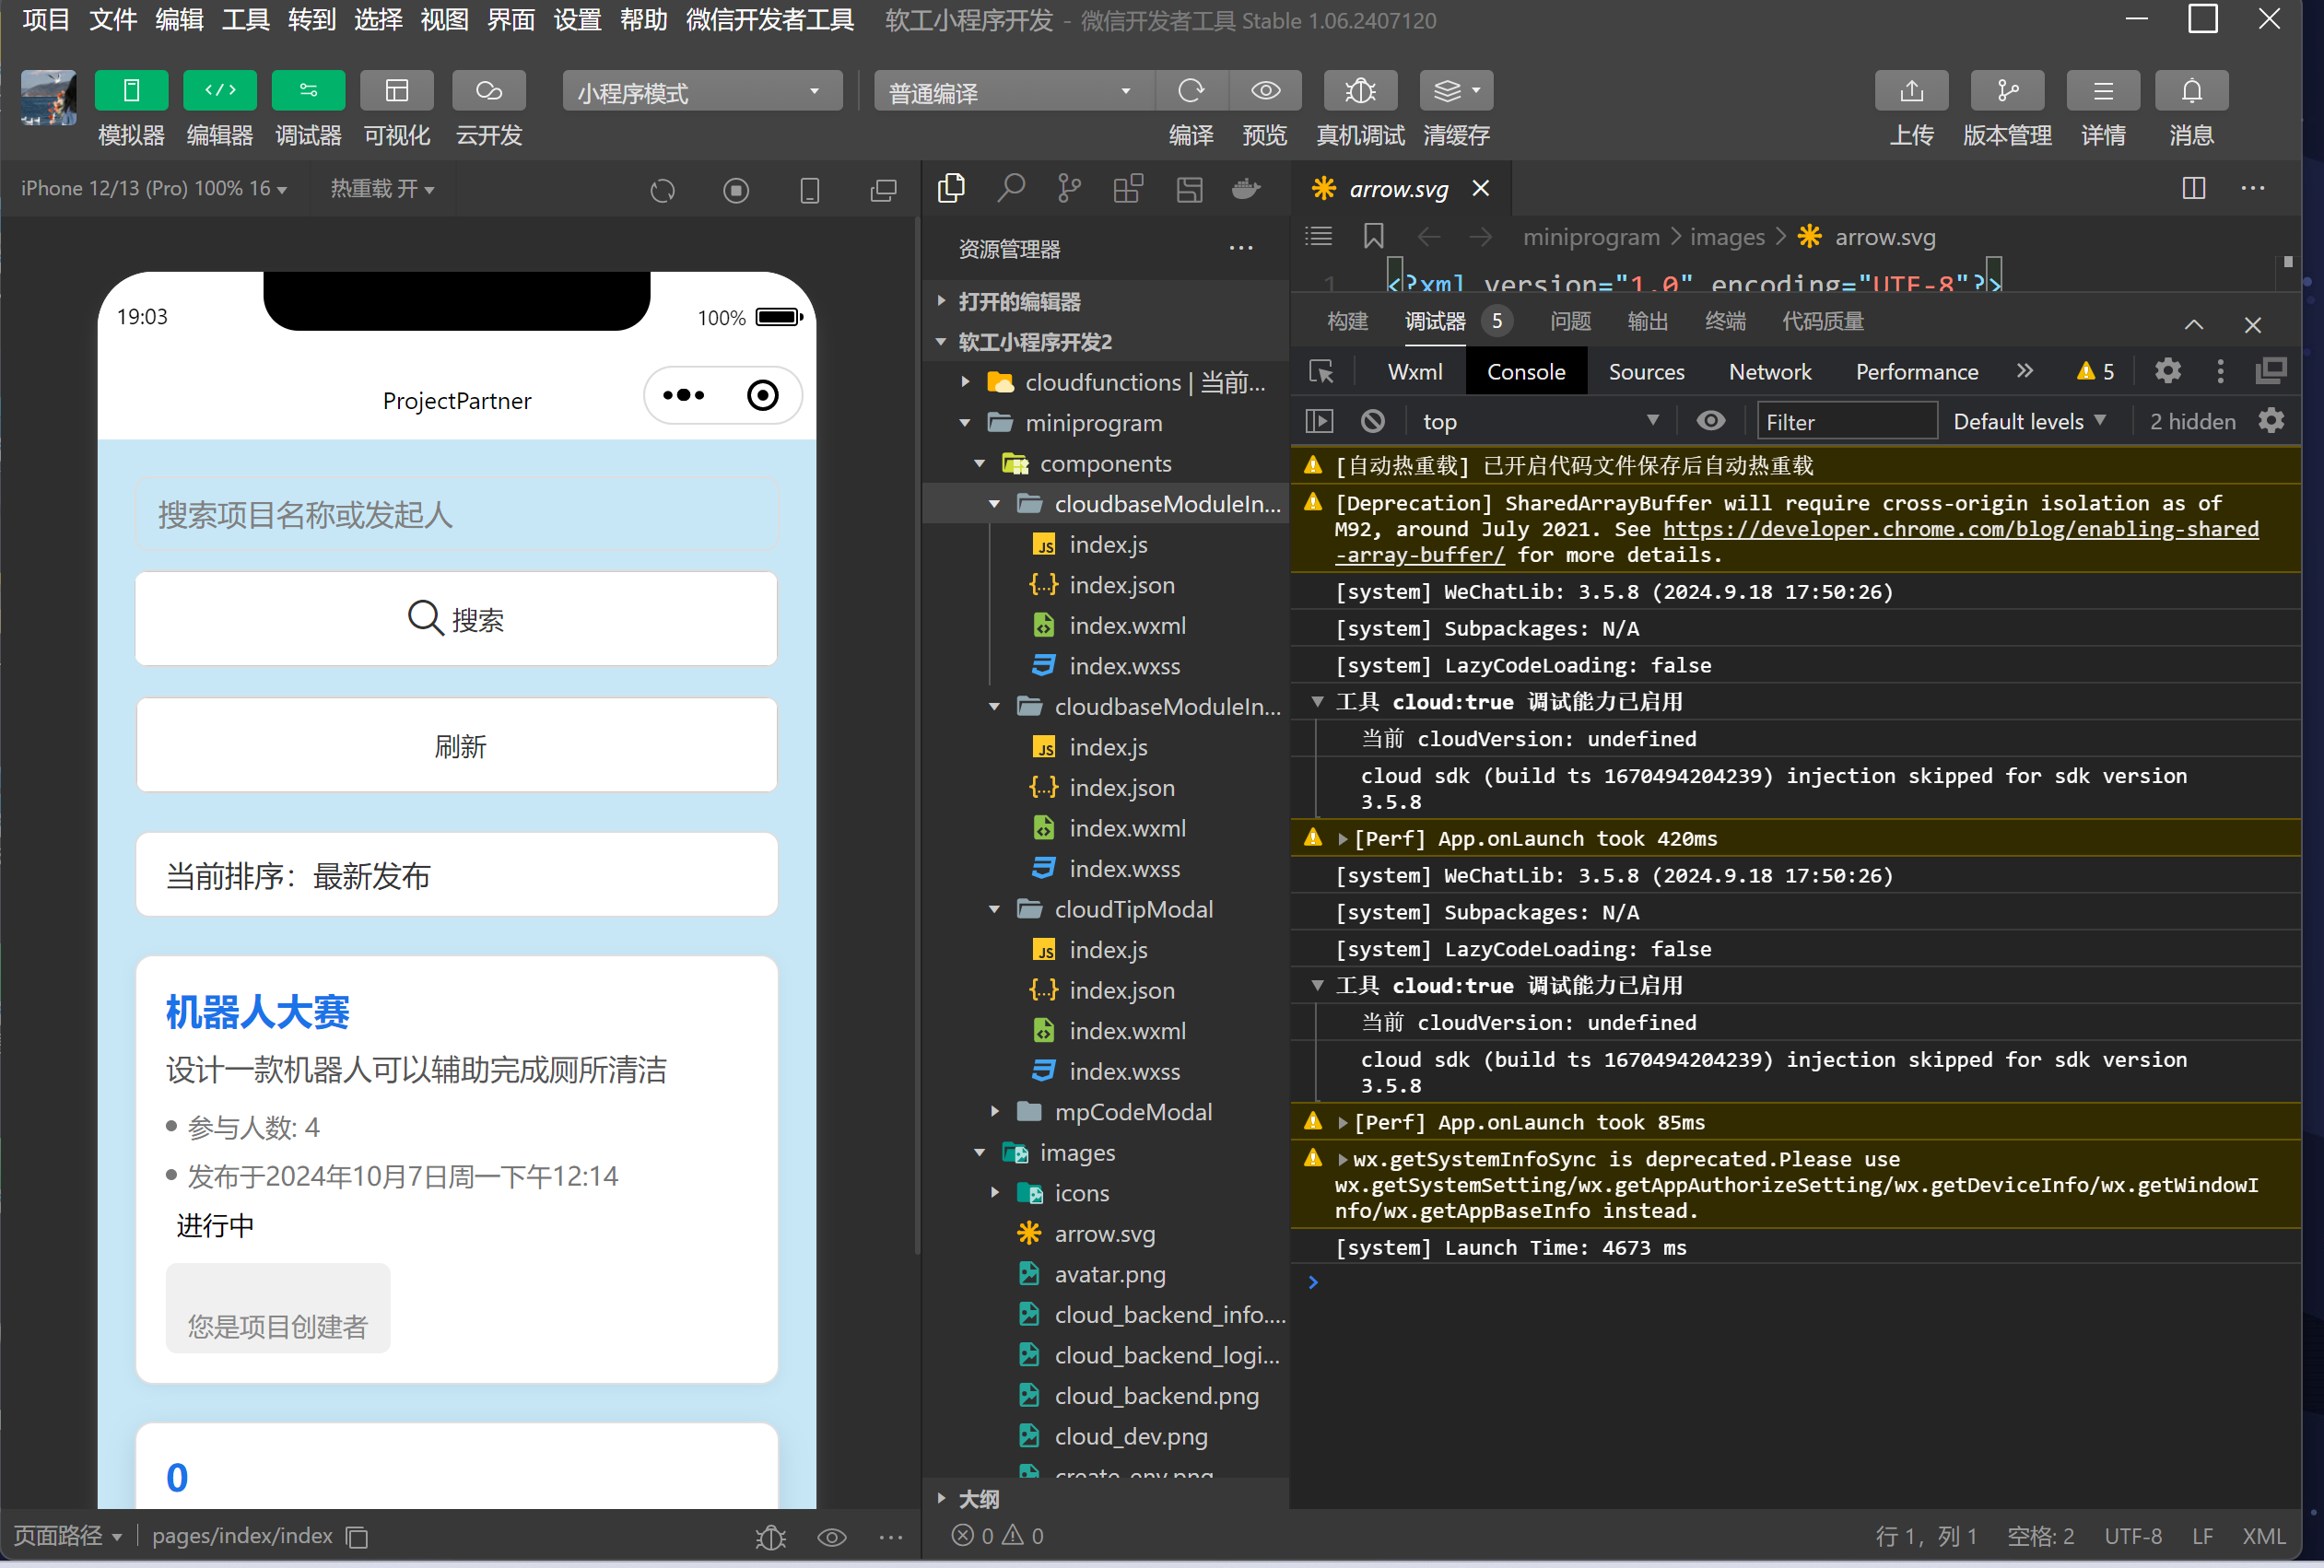Open the search icon in explorer sidebar
2324x1568 pixels.
pyautogui.click(x=1011, y=188)
